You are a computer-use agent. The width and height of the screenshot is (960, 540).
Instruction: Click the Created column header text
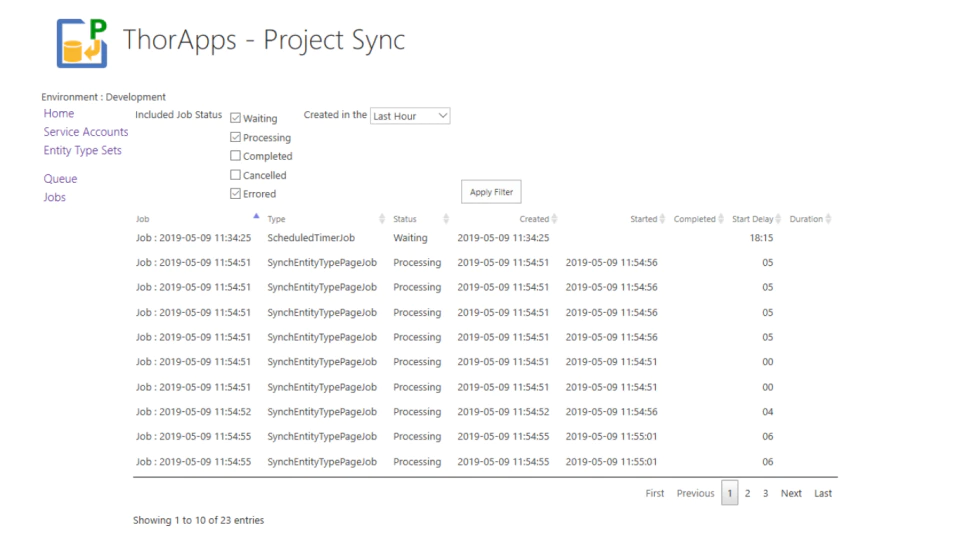(x=534, y=219)
